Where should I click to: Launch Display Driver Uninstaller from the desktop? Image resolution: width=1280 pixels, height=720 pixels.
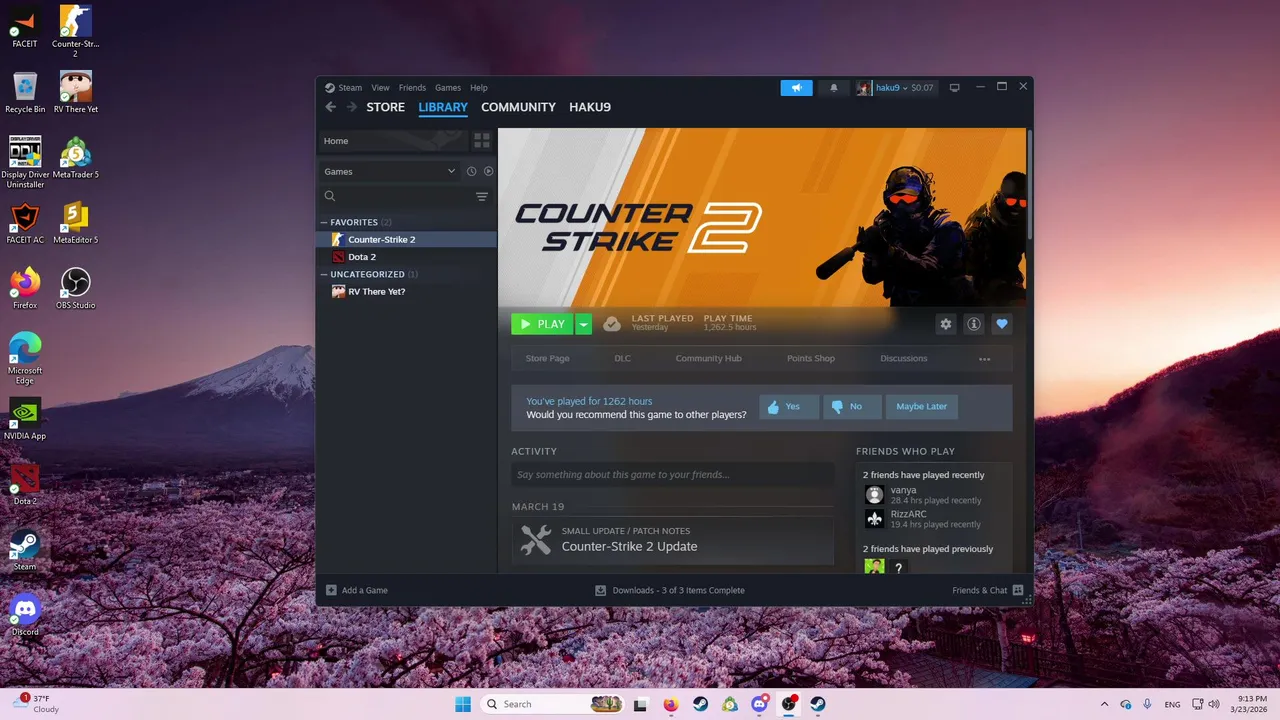pyautogui.click(x=25, y=162)
